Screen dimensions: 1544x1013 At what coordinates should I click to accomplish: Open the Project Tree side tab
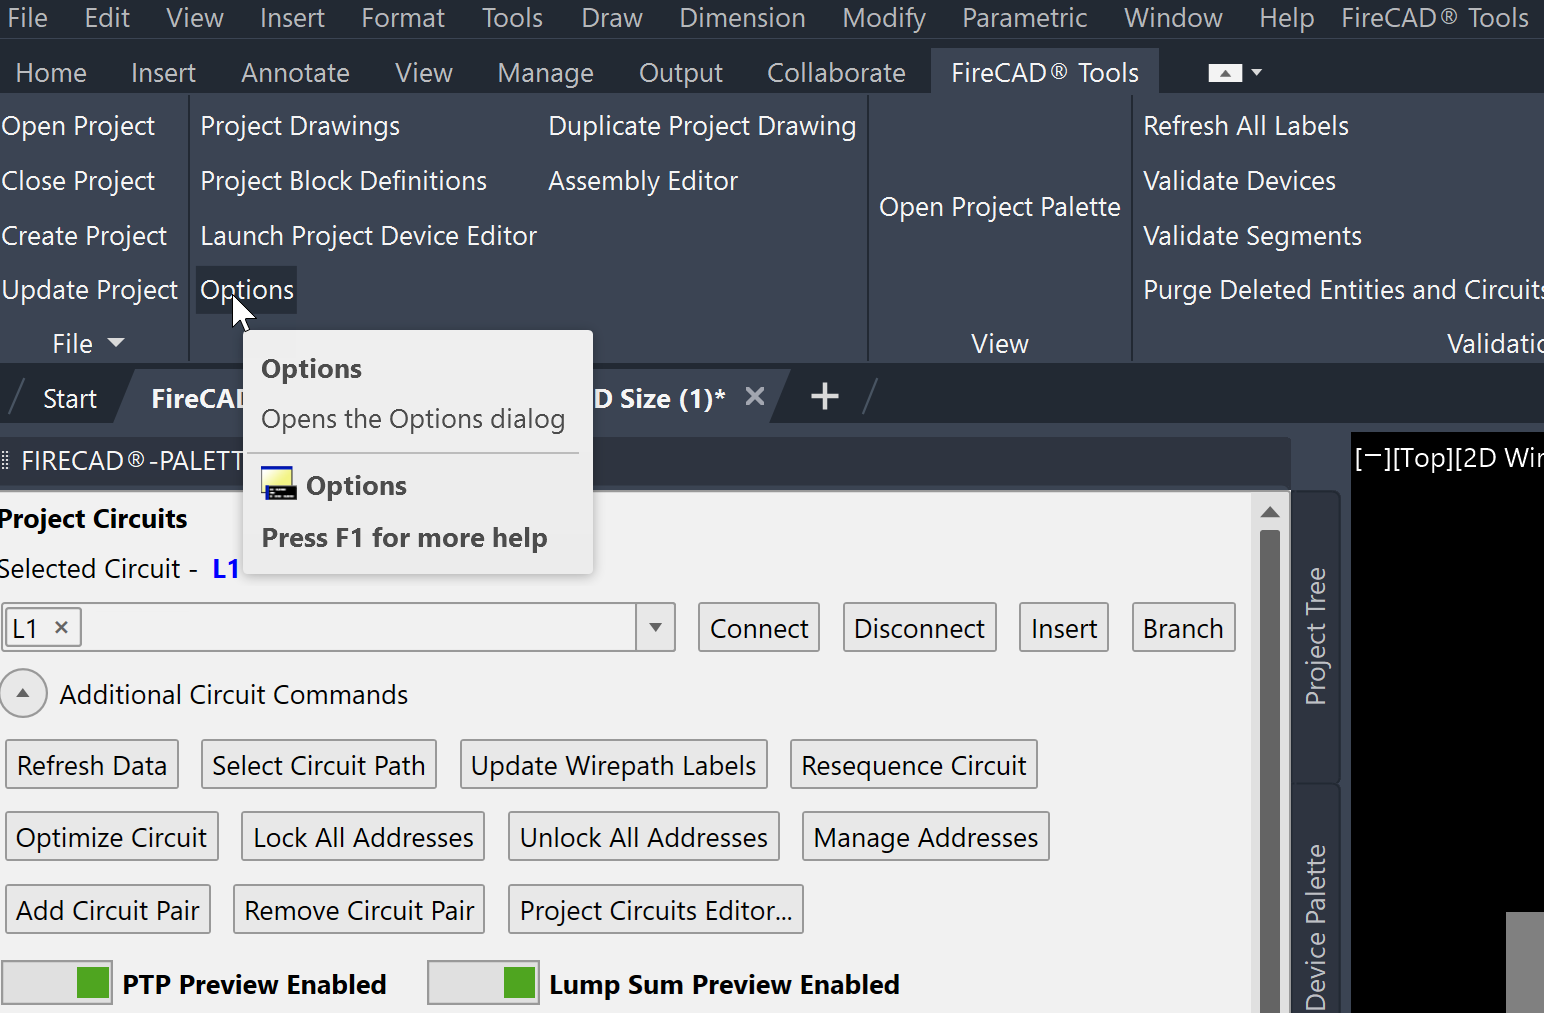coord(1316,636)
